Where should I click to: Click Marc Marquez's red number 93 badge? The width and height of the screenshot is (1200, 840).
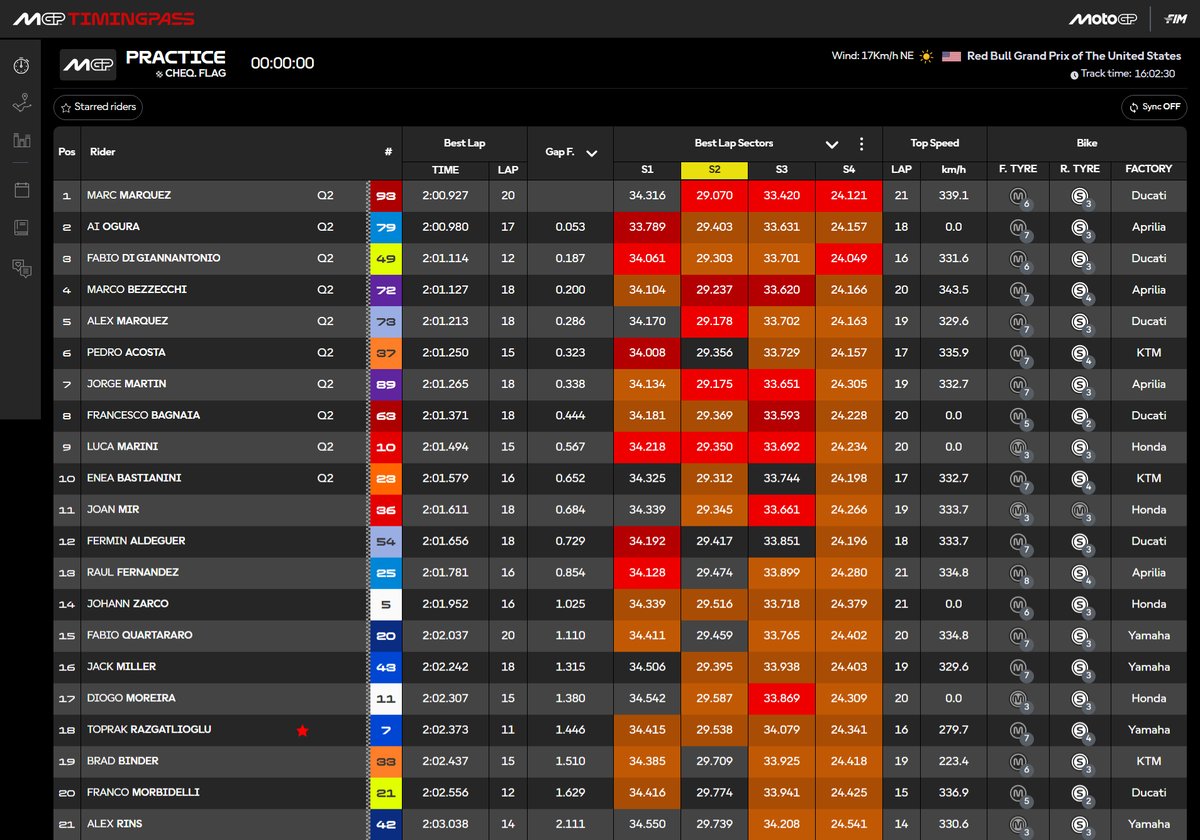[x=385, y=196]
